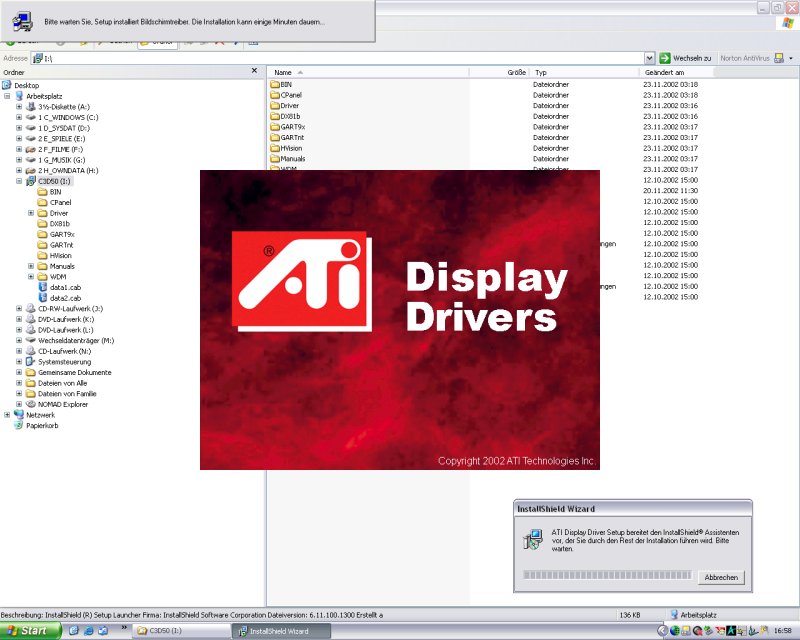Select HVision folder in the folder tree
The height and width of the screenshot is (640, 800).
[55, 256]
